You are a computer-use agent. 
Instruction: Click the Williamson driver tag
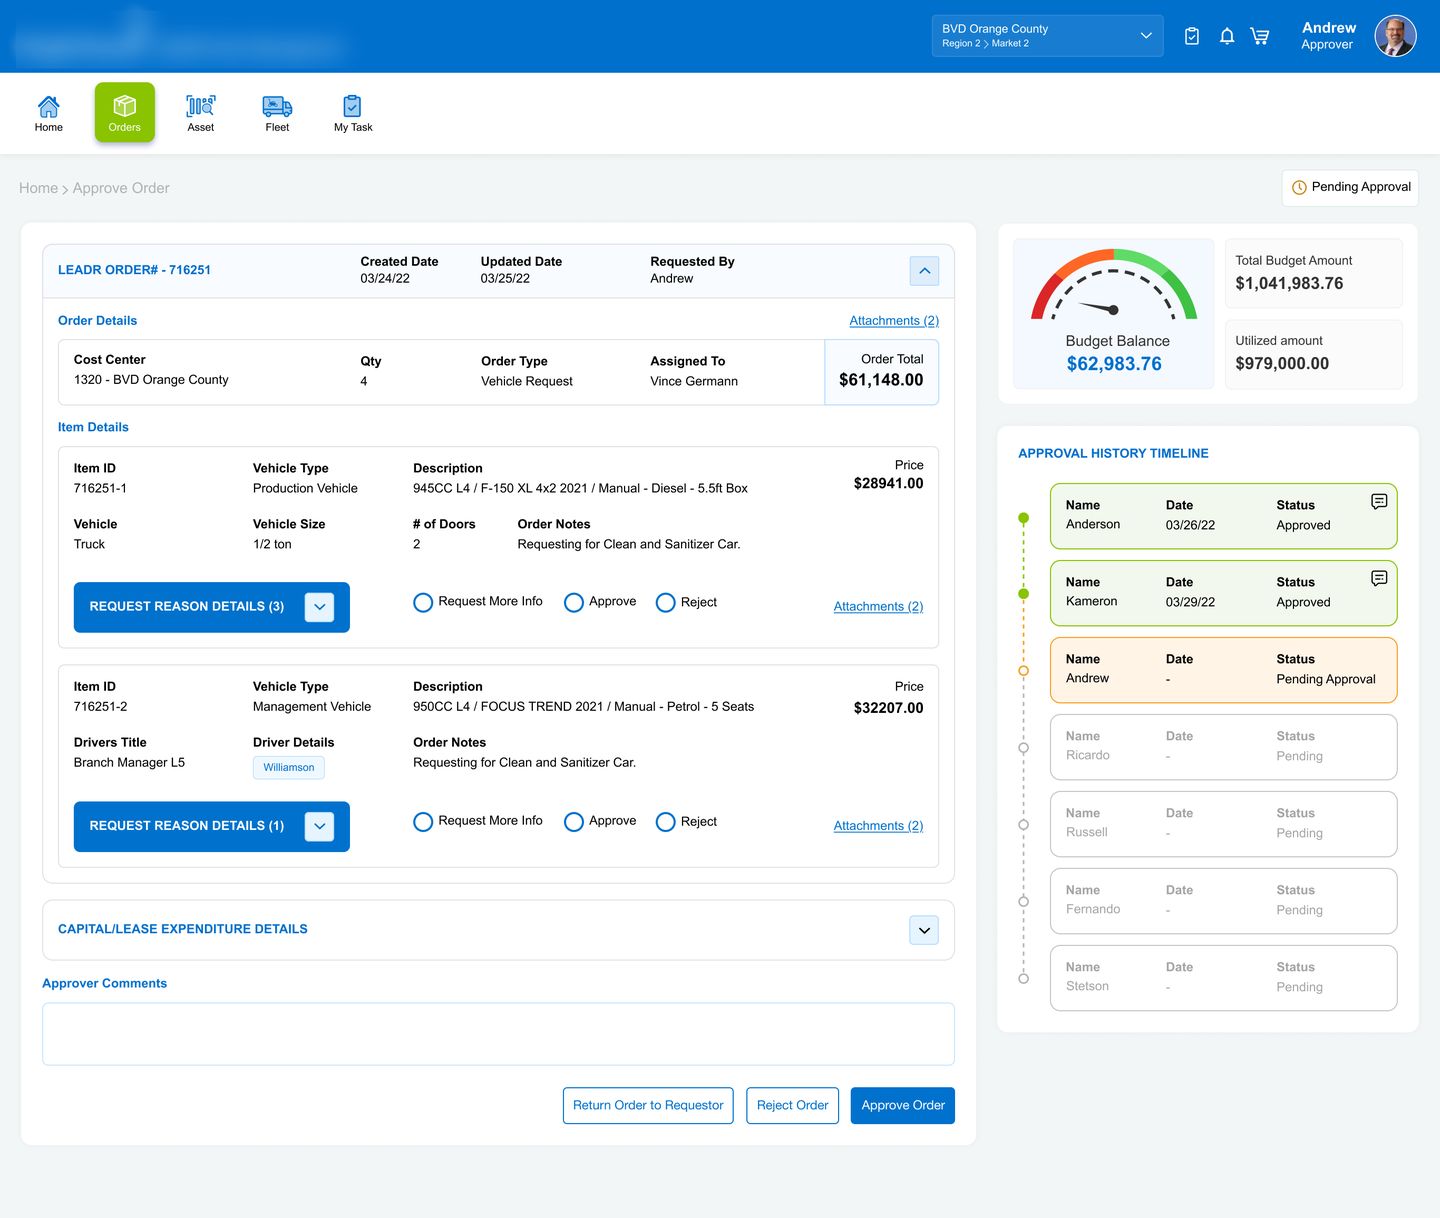(x=289, y=768)
